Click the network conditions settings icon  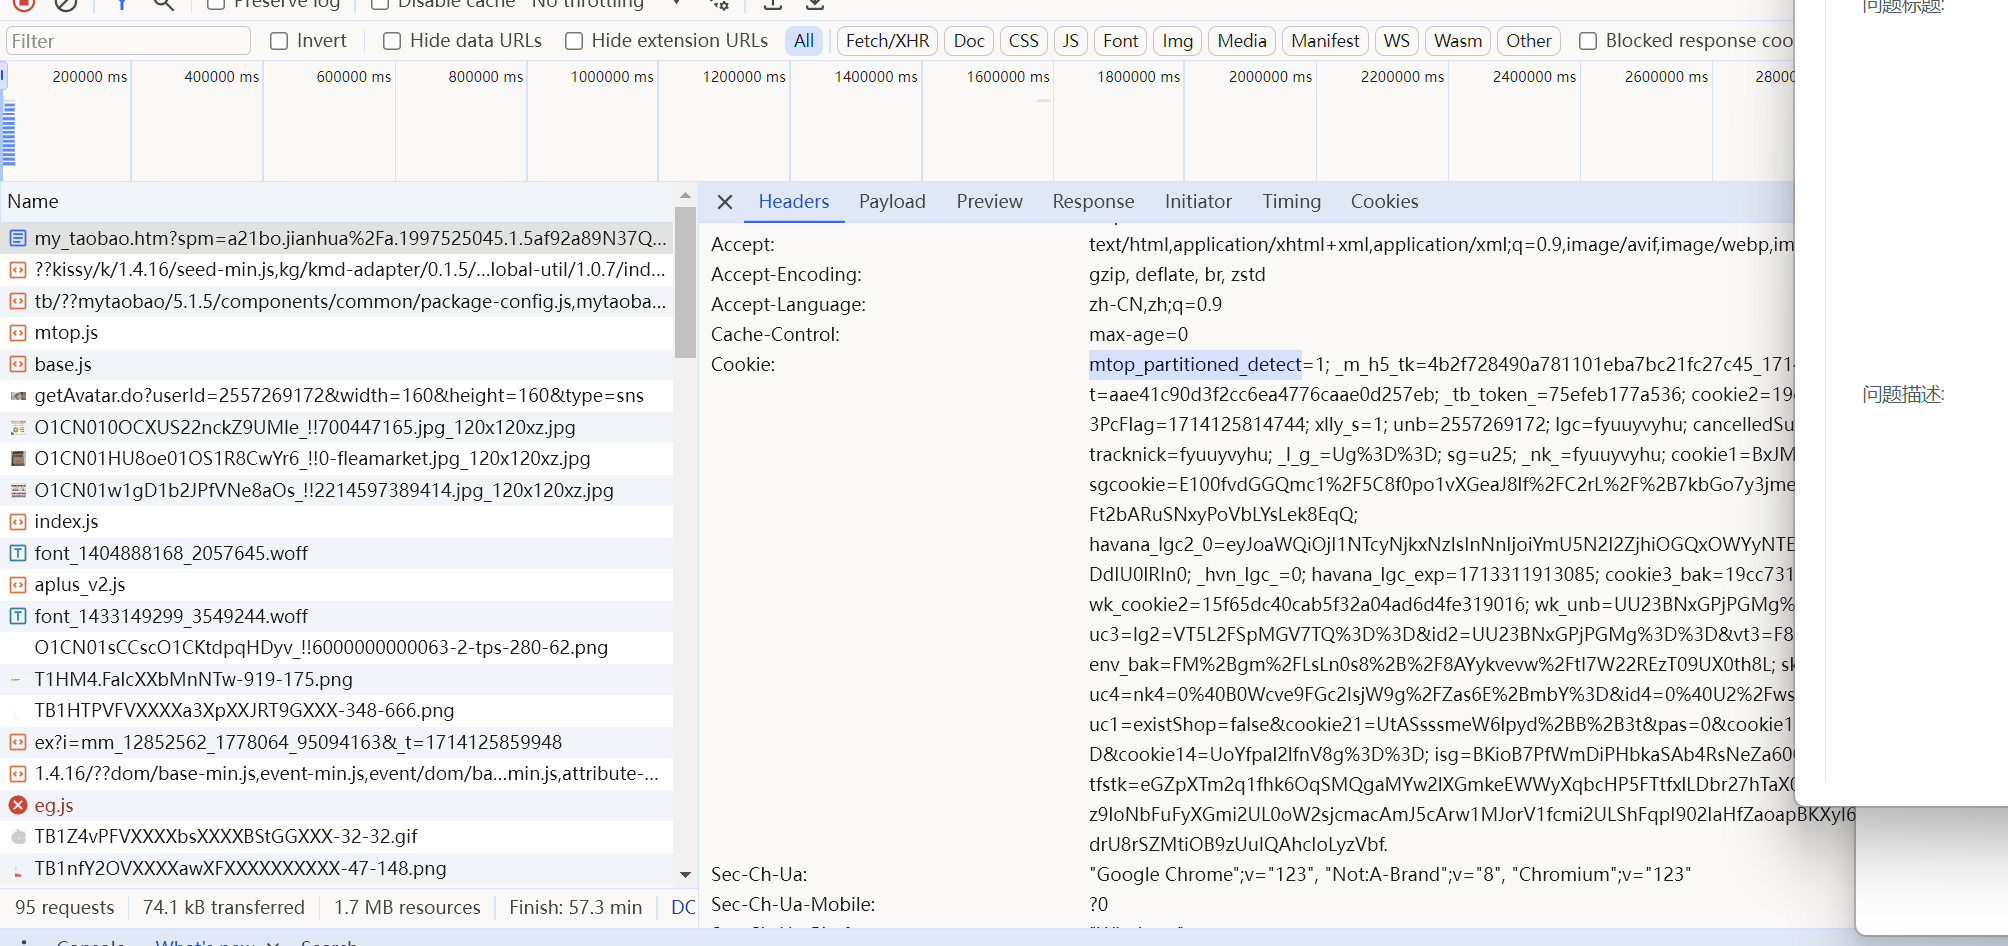pos(719,4)
